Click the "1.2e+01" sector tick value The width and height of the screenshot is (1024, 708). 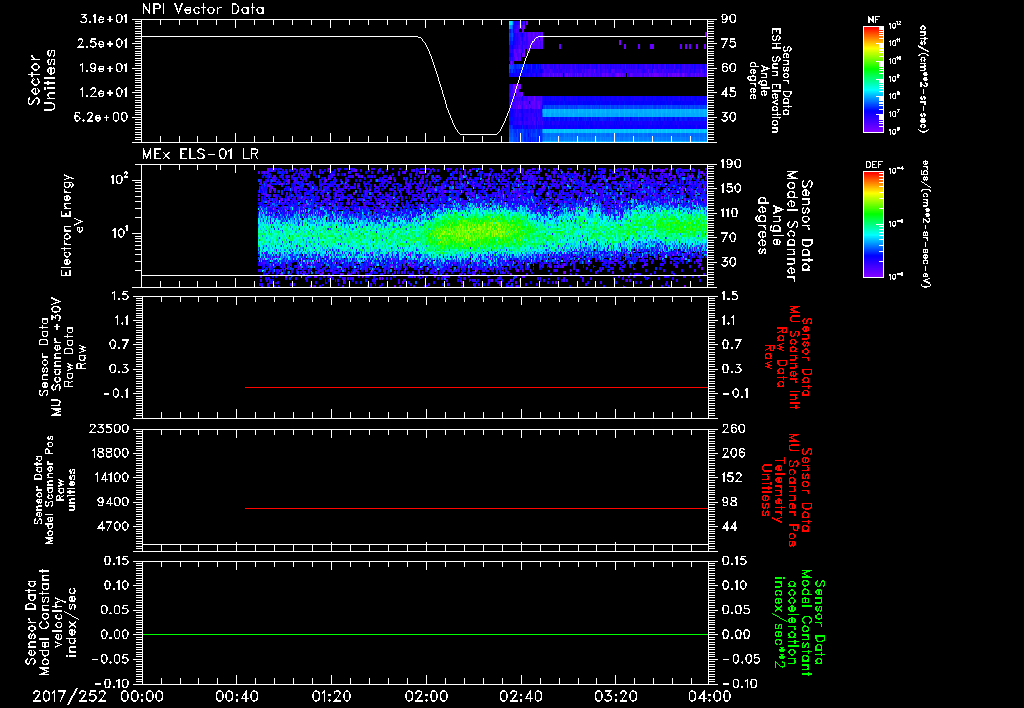tap(103, 93)
